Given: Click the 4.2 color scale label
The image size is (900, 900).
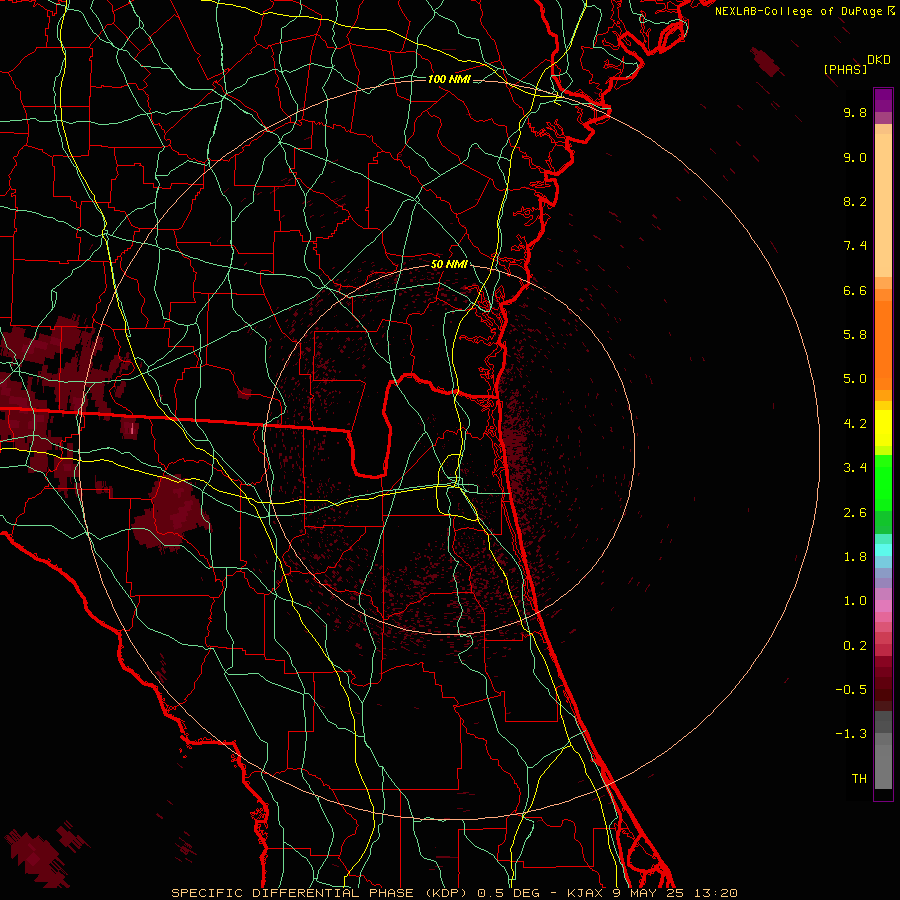Looking at the screenshot, I should coord(855,424).
